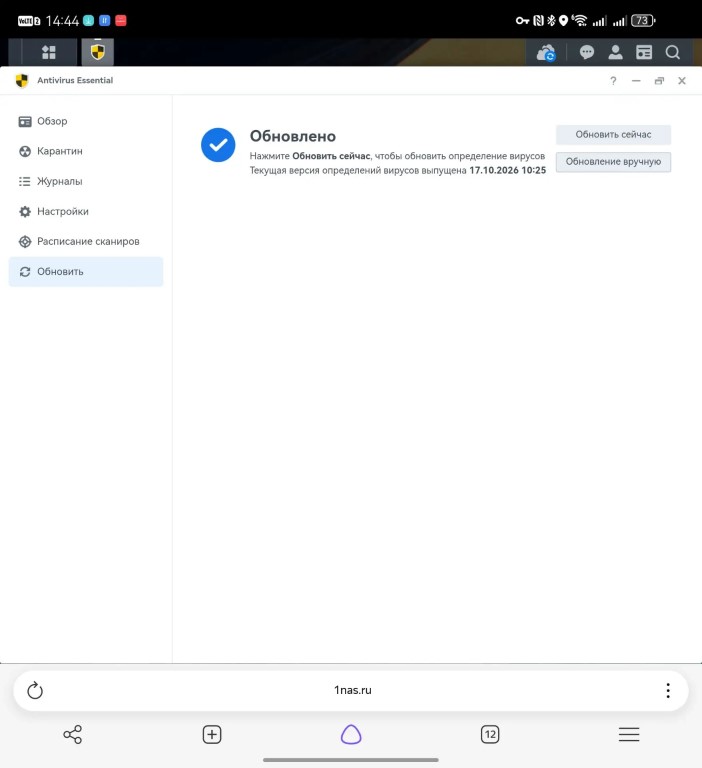
Task: Minimize the Antivirus Essential window
Action: (636, 81)
